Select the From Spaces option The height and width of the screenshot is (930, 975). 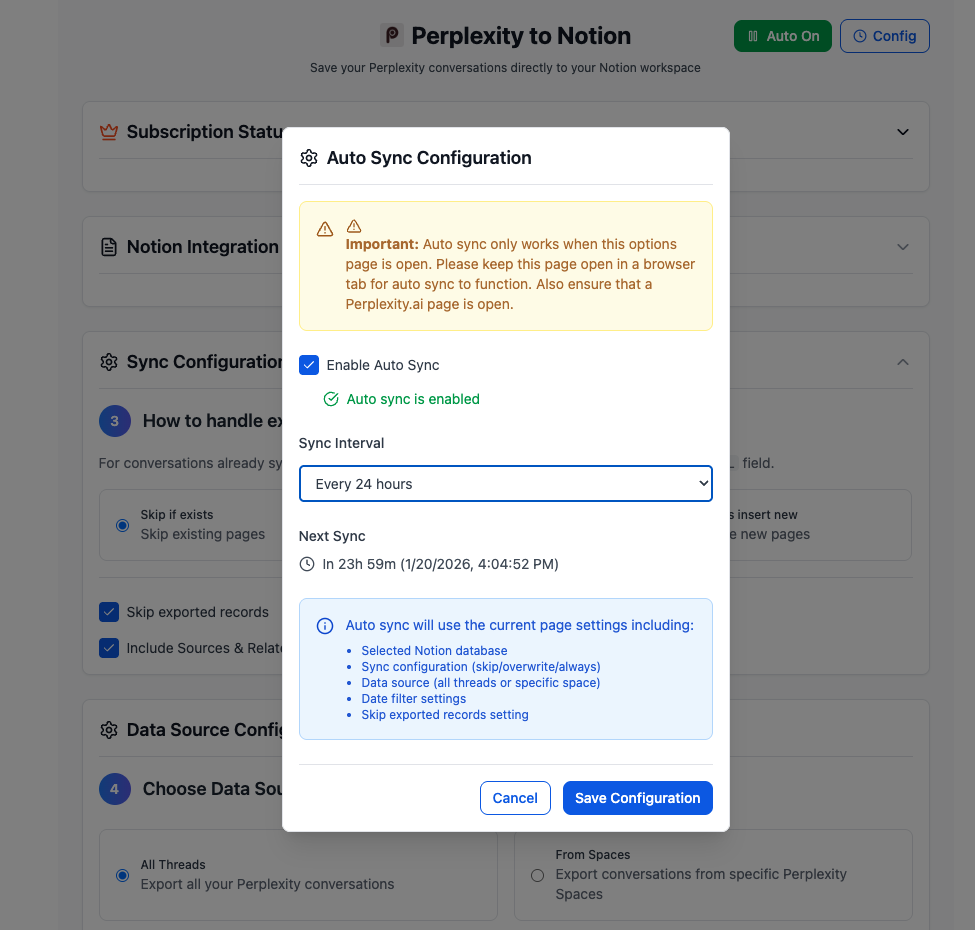click(x=537, y=875)
